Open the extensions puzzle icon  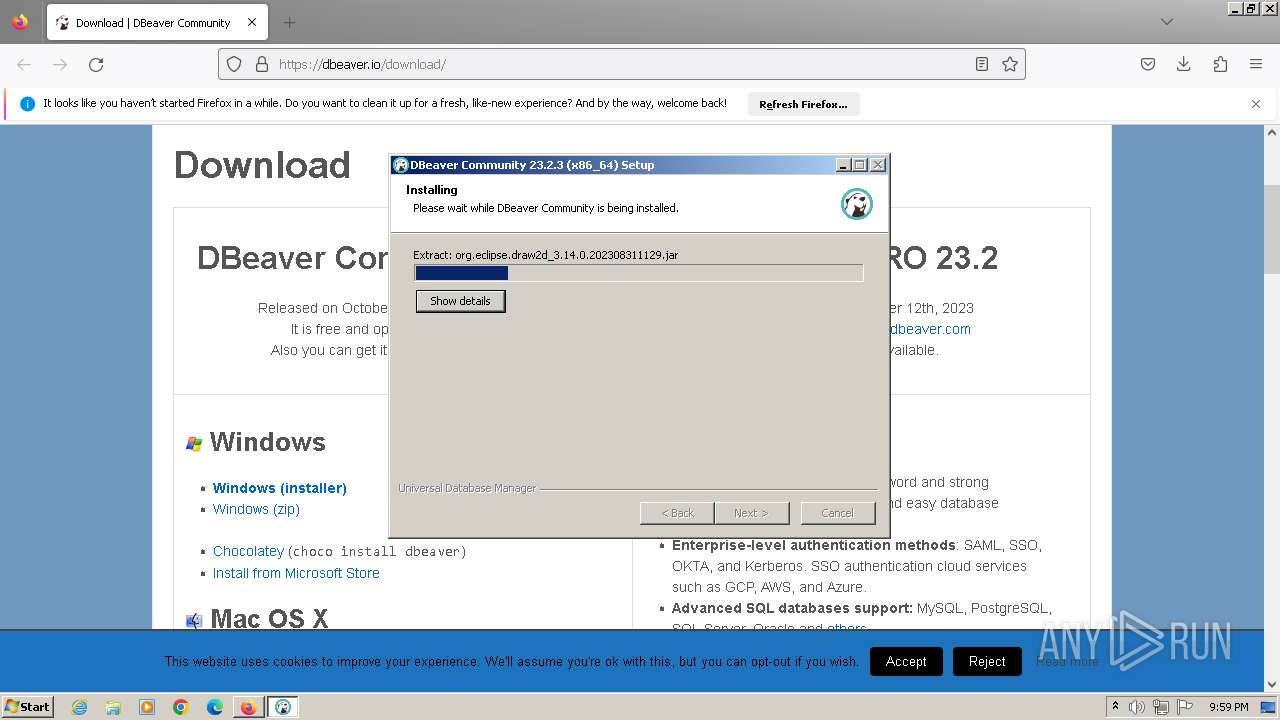point(1220,64)
